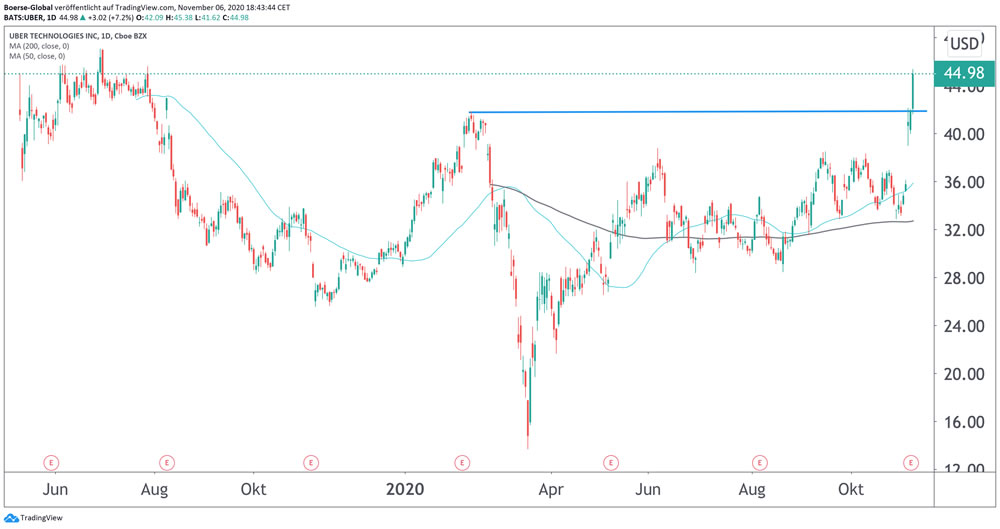Click the earnings marker between Apr and Jun 2020

[611, 462]
